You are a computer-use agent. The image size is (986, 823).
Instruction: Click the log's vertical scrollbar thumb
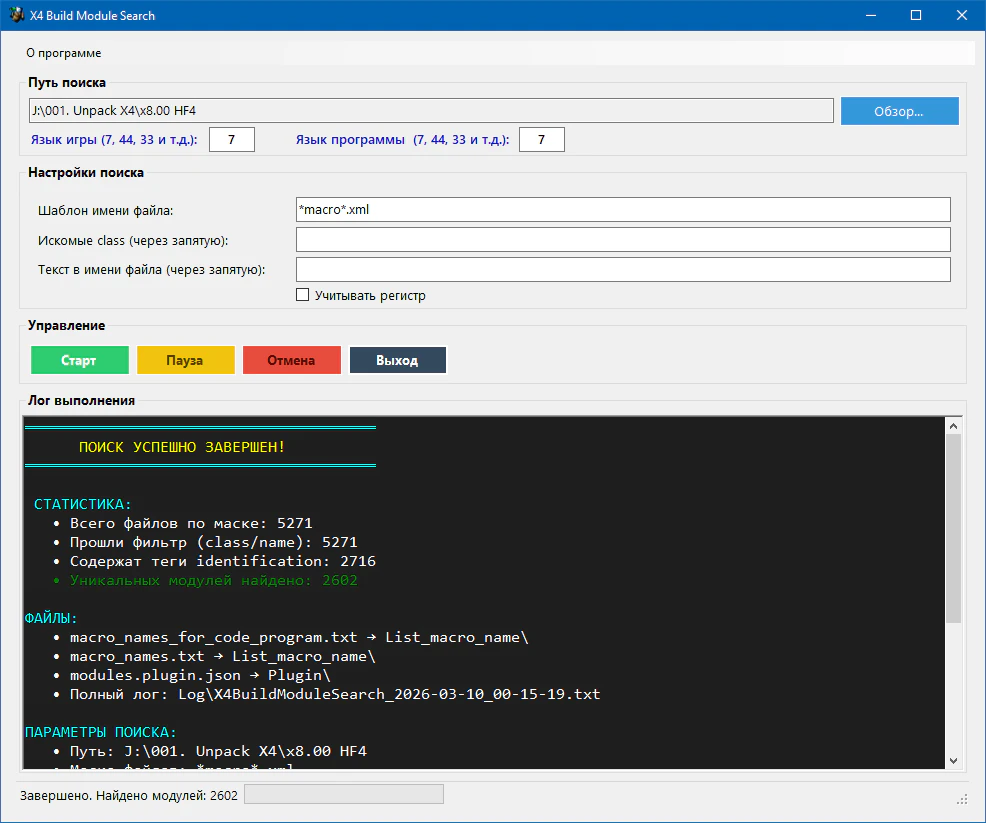(953, 528)
